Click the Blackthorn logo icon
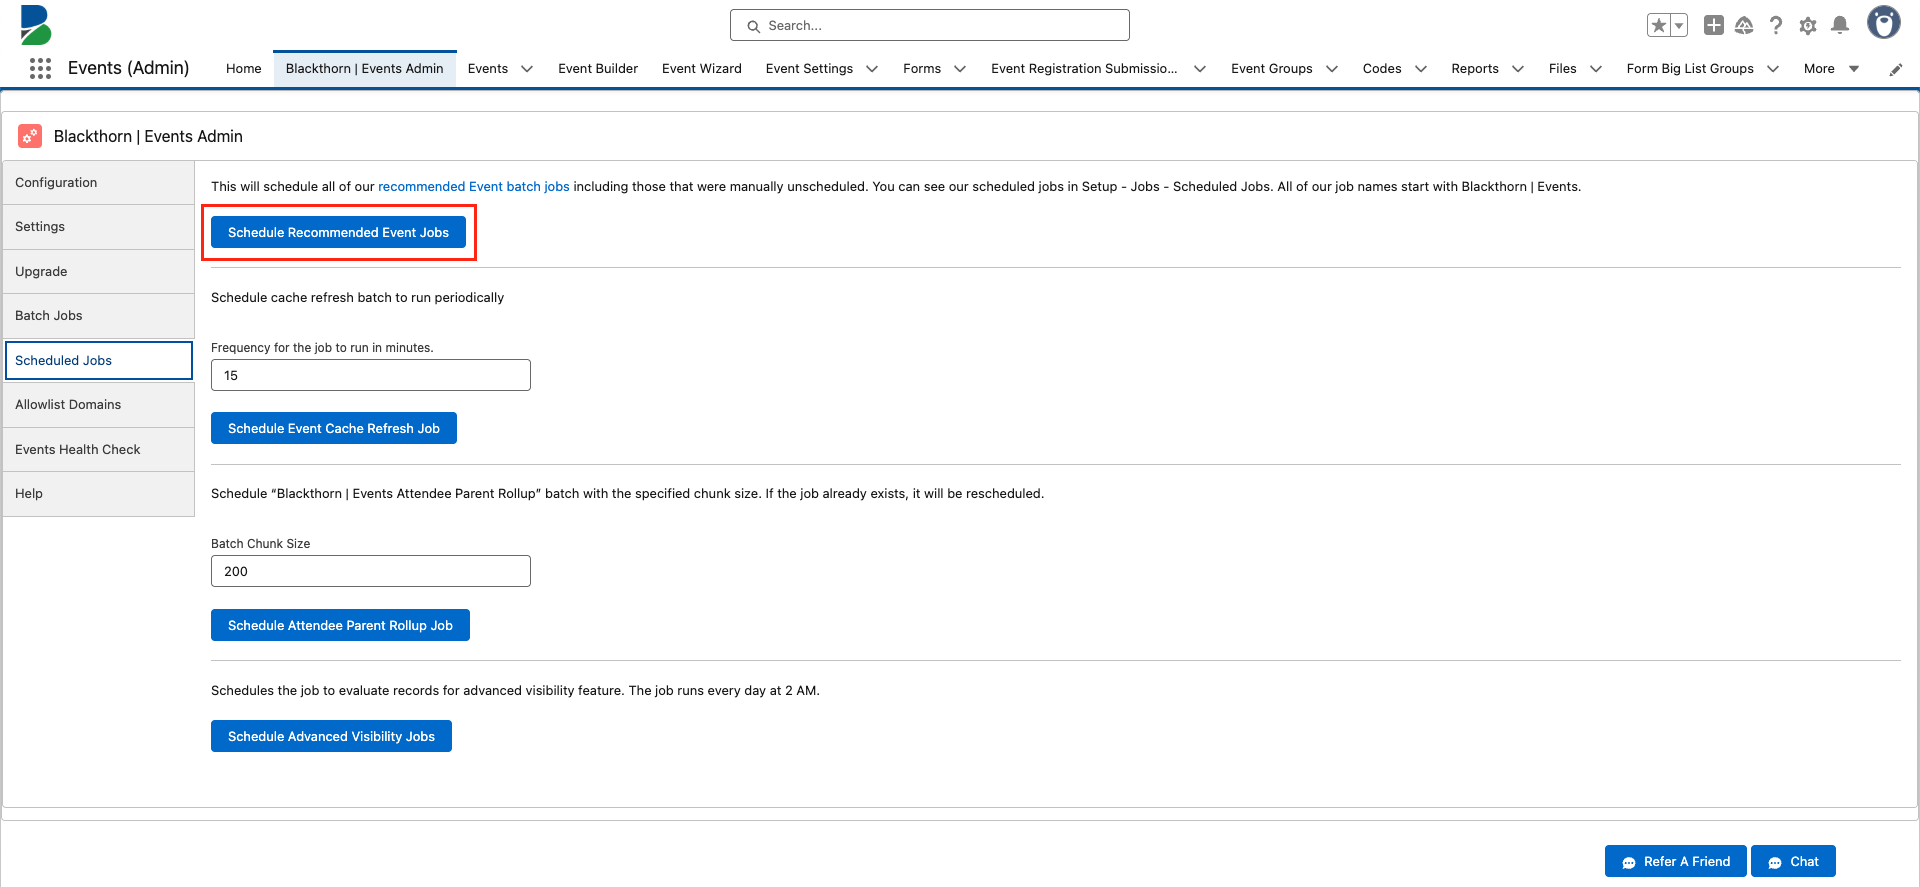The width and height of the screenshot is (1920, 887). [35, 25]
